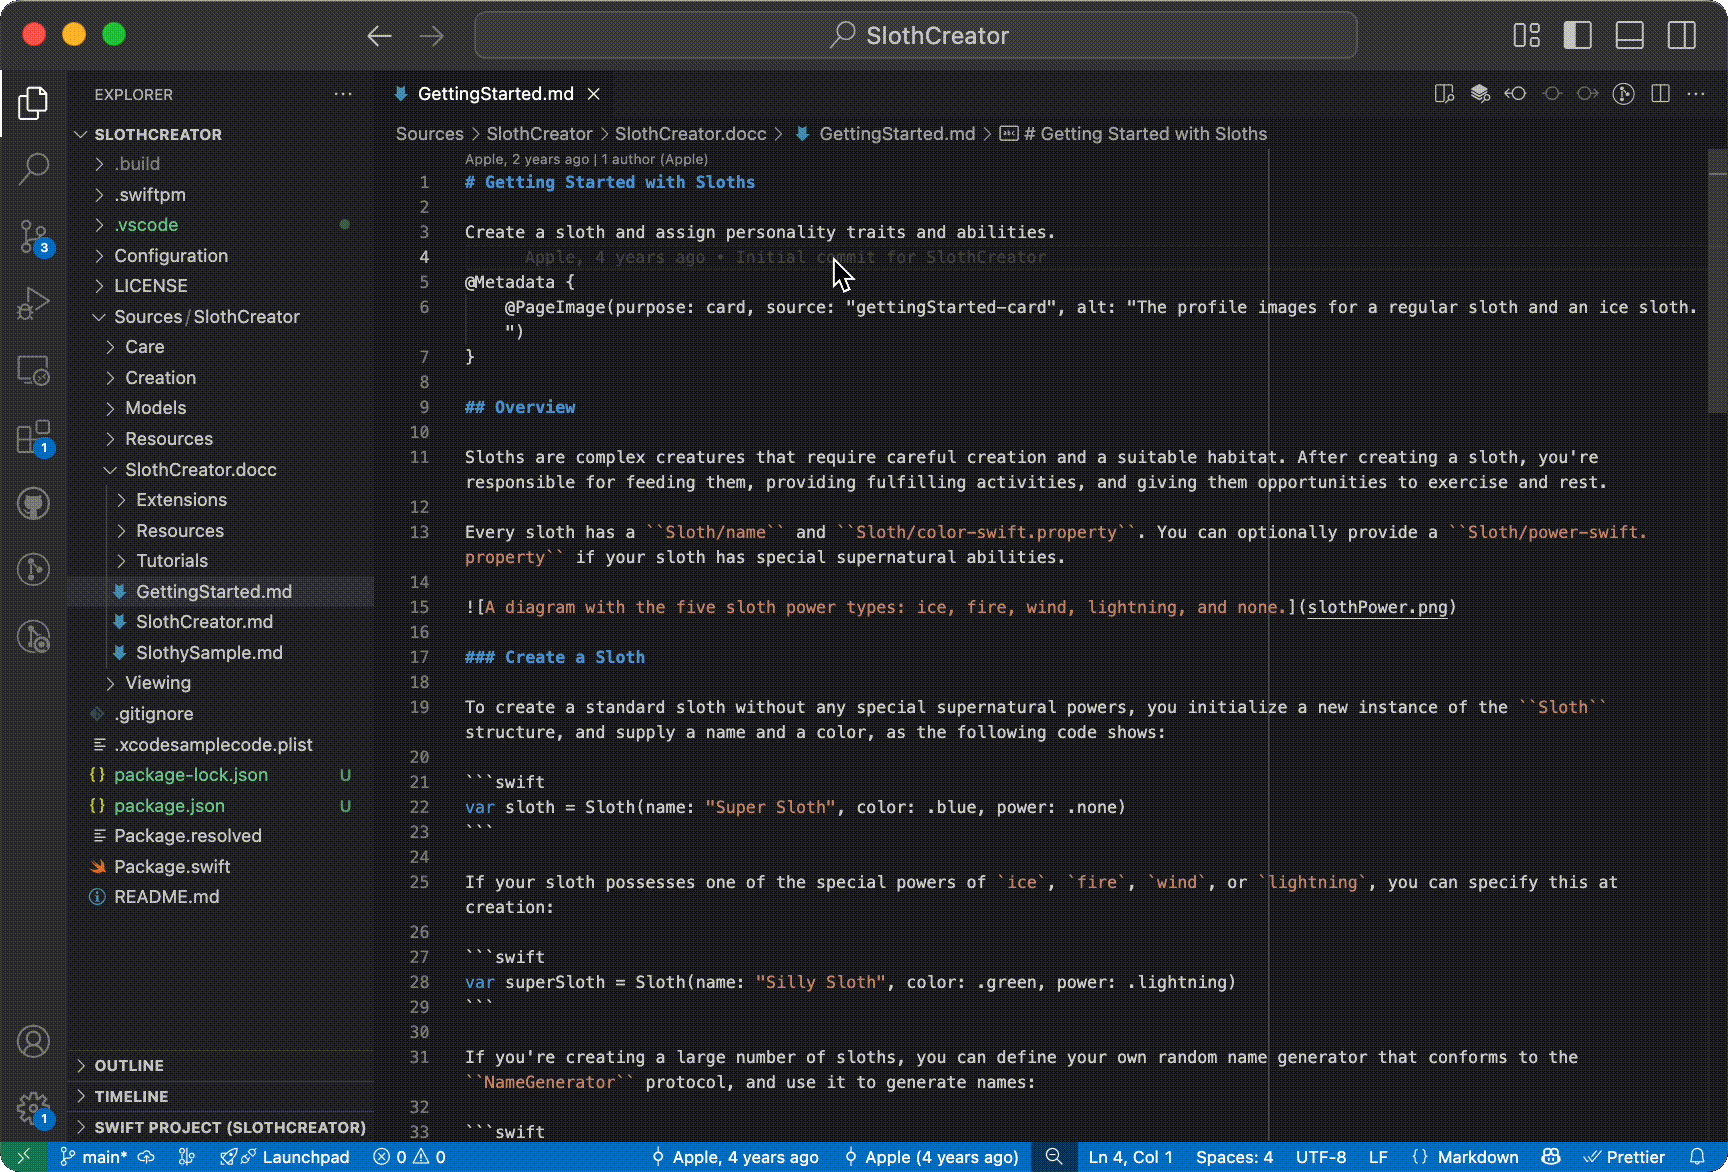Screen dimensions: 1728x1172
Task: Open the errors and warnings indicator
Action: pos(408,1157)
